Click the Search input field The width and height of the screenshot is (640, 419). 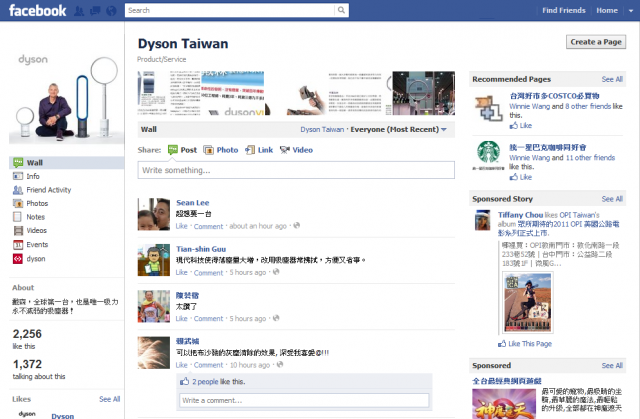[229, 10]
